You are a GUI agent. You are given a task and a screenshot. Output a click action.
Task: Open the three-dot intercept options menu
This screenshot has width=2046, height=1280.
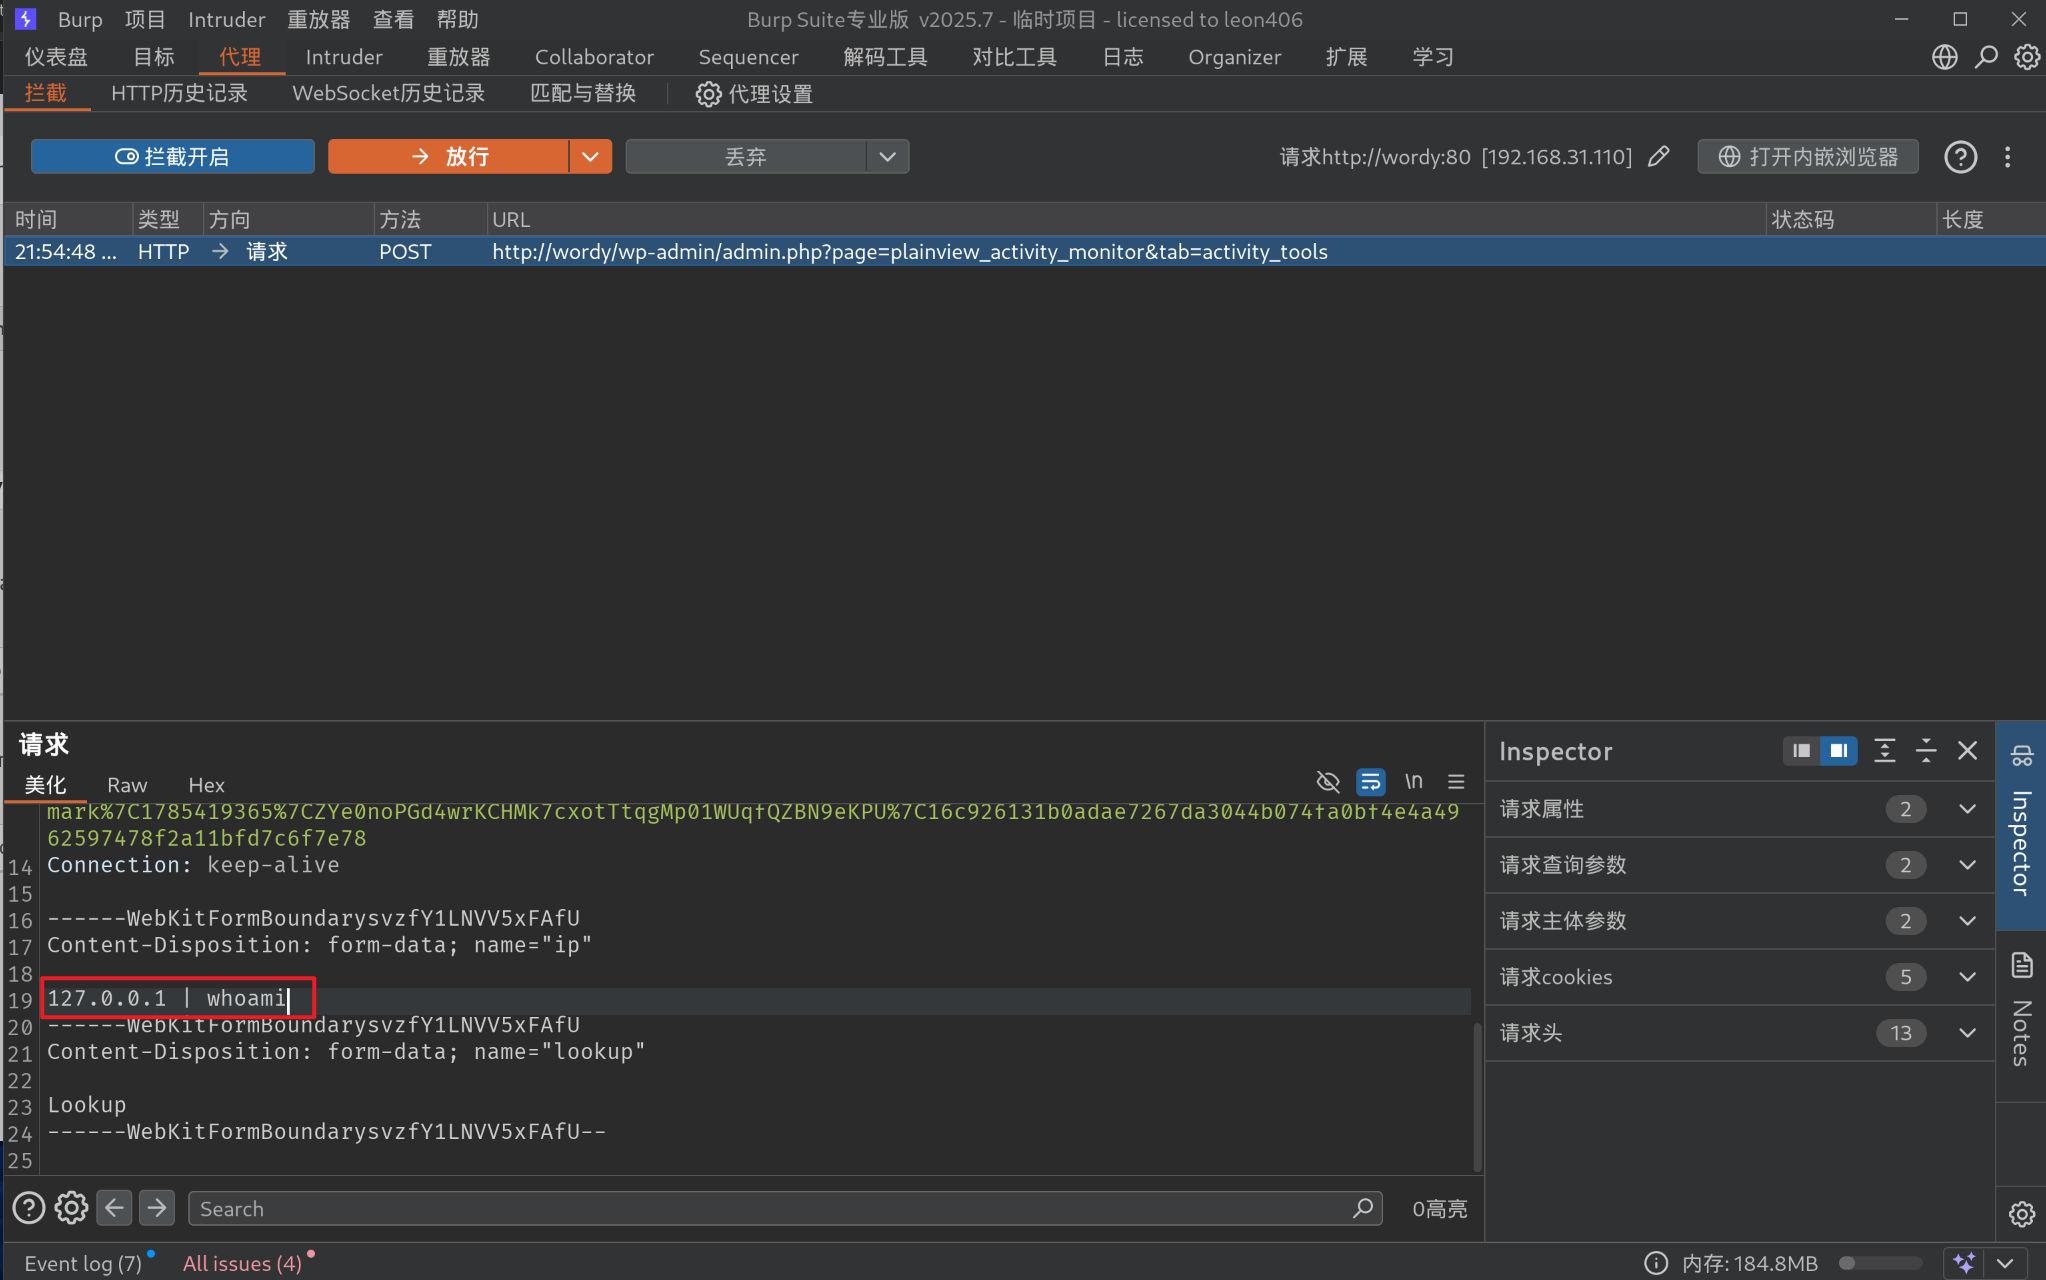click(x=2007, y=157)
